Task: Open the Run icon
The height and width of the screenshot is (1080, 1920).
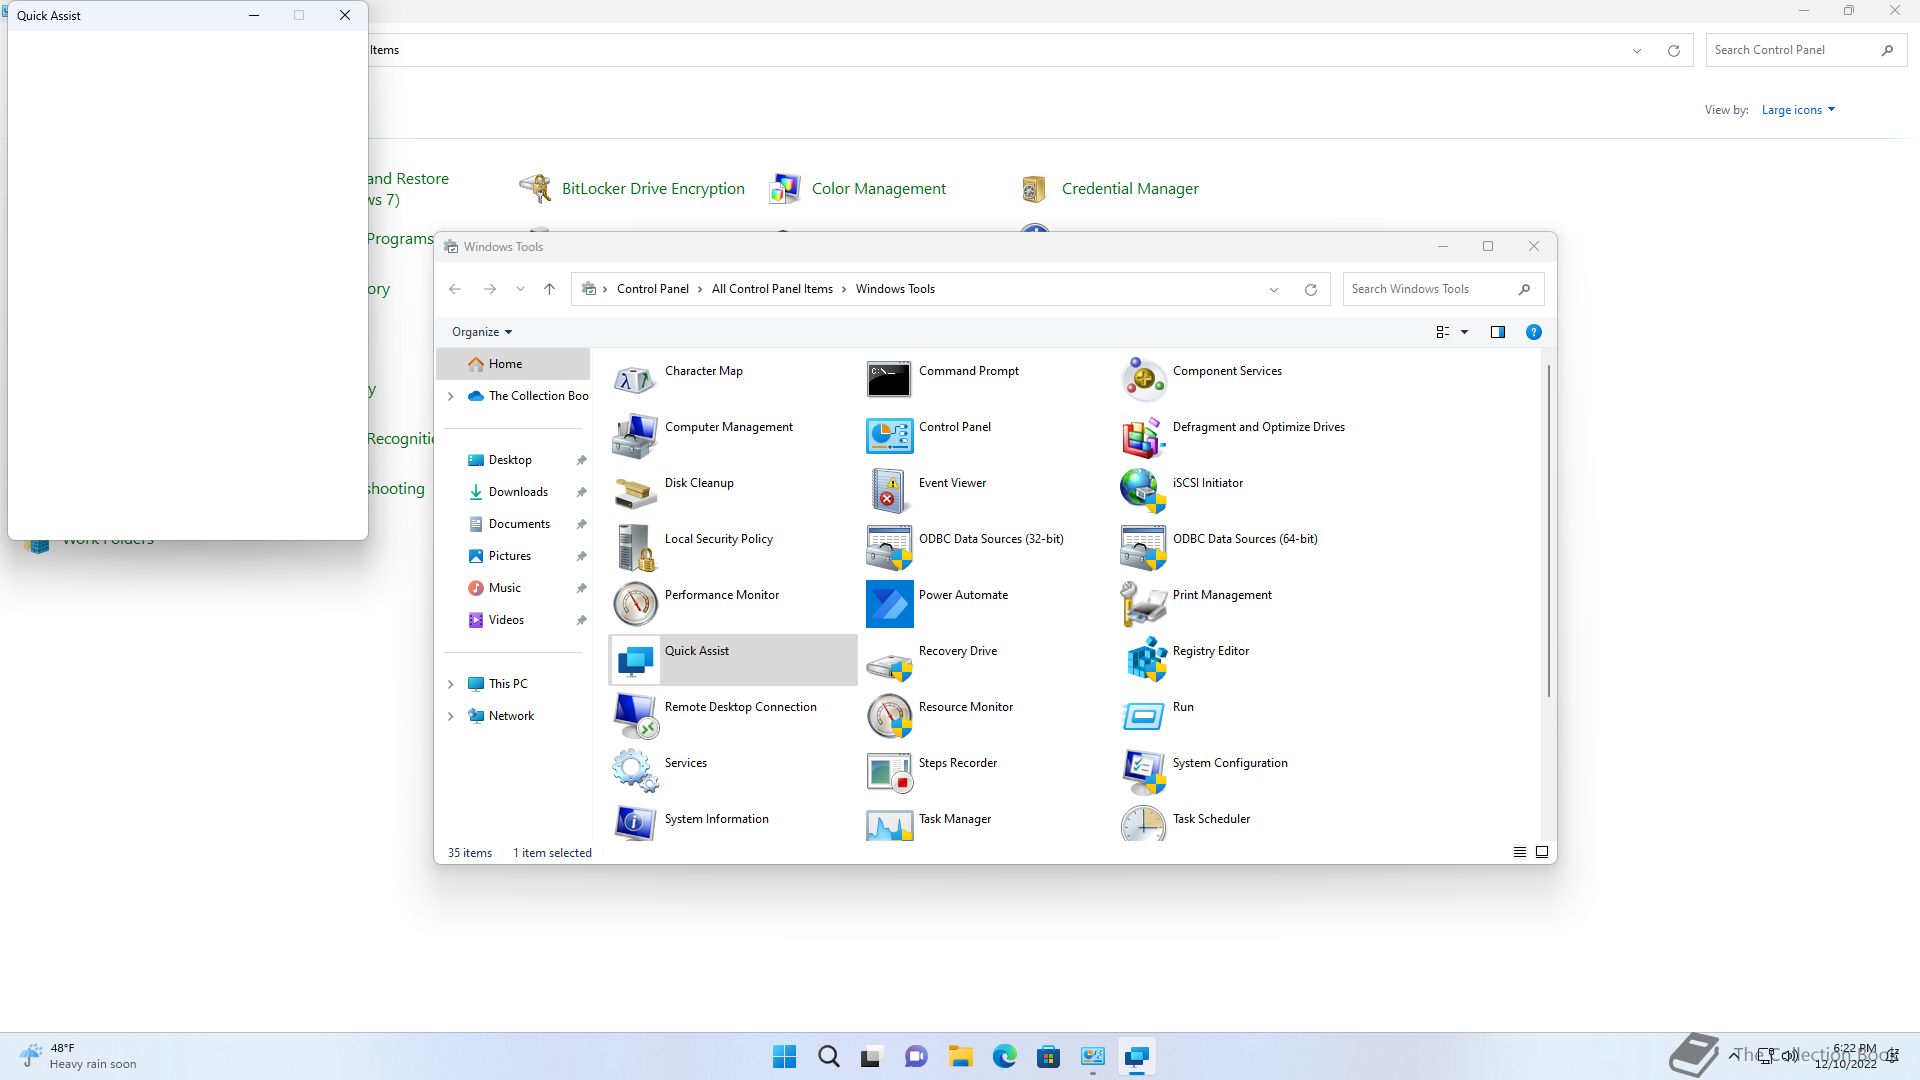Action: 1143,716
